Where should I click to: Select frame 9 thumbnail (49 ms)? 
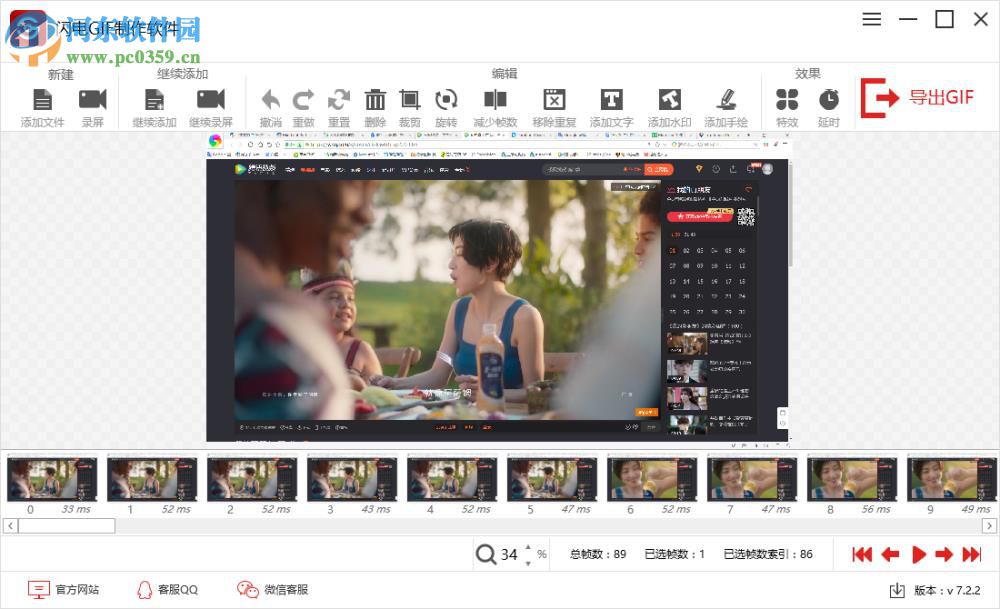(x=952, y=479)
